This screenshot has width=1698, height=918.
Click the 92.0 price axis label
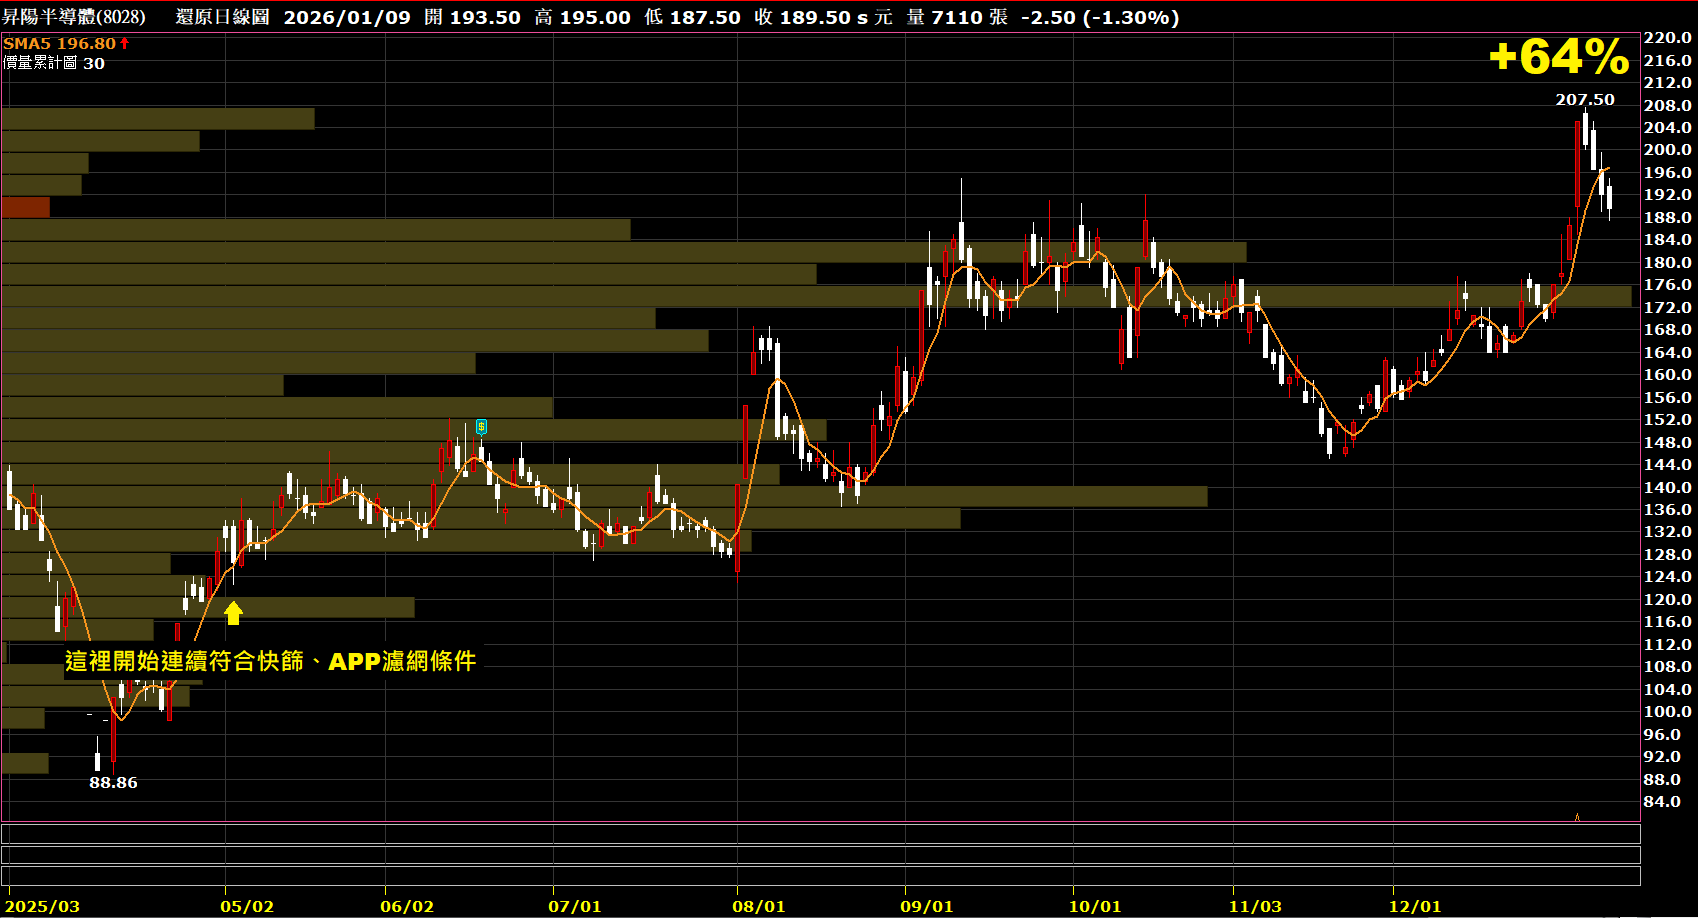coord(1662,757)
